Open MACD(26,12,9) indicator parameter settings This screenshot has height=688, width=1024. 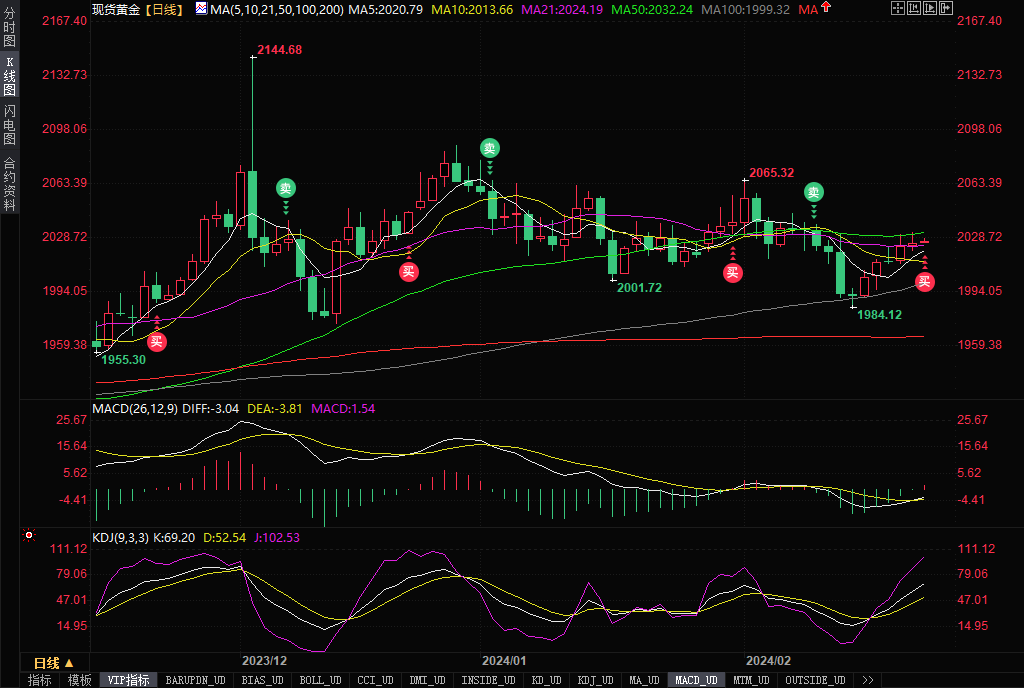pyautogui.click(x=135, y=408)
